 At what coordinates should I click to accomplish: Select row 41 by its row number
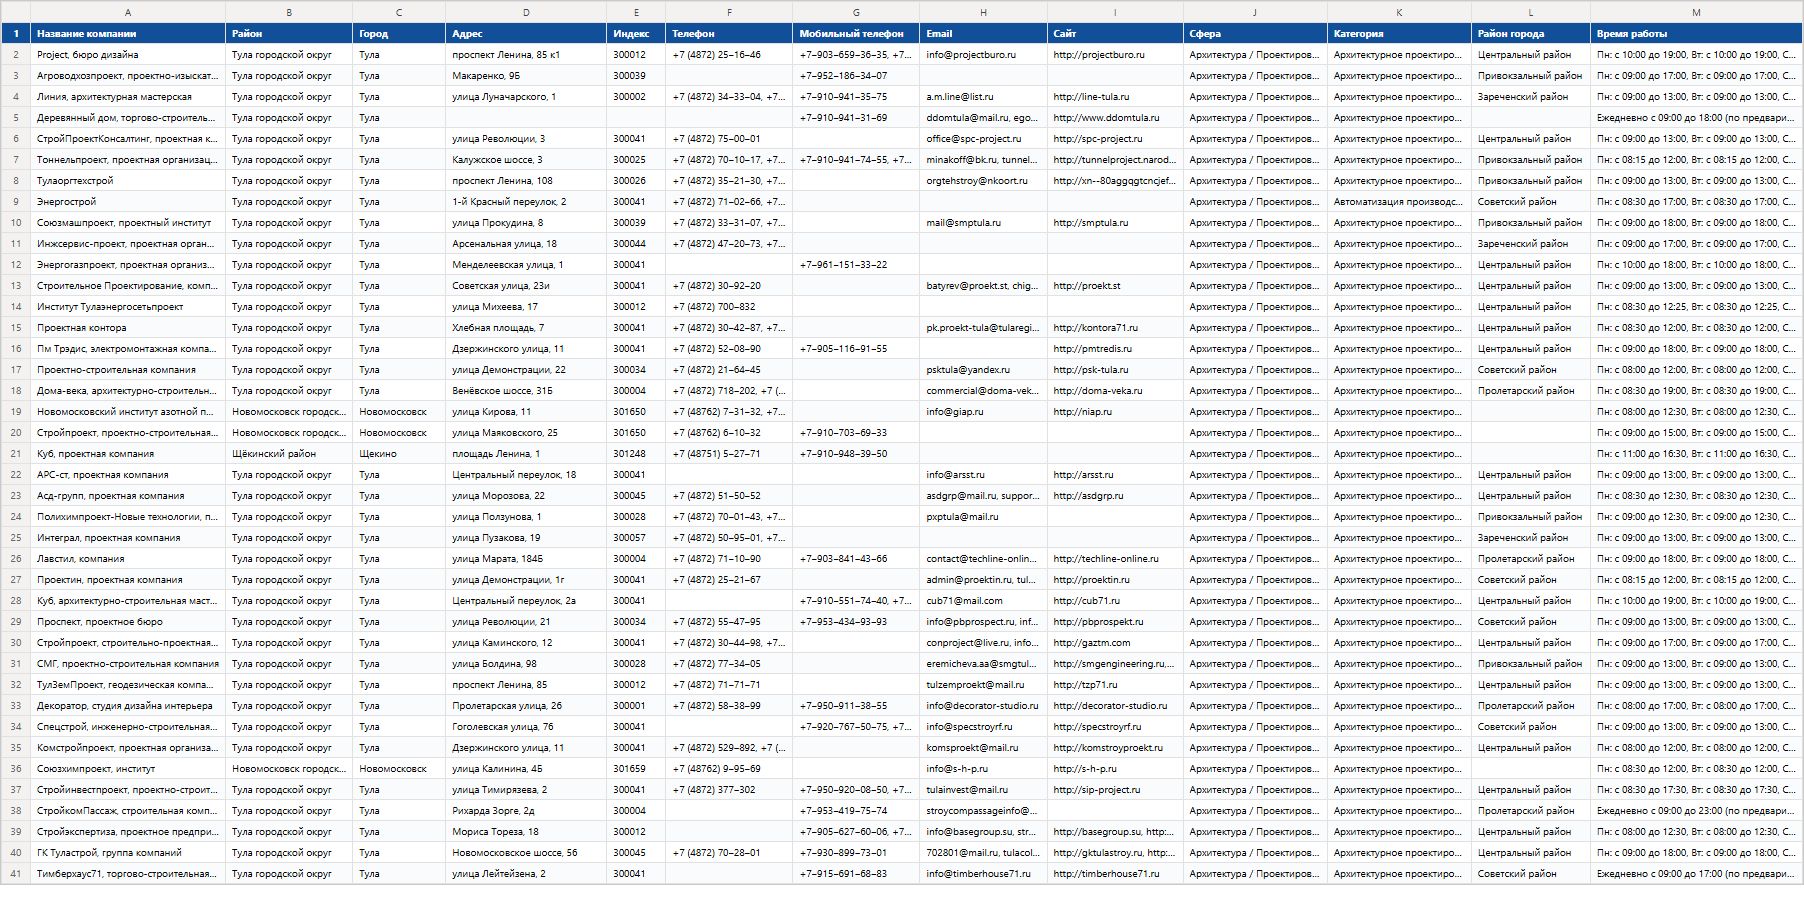16,874
